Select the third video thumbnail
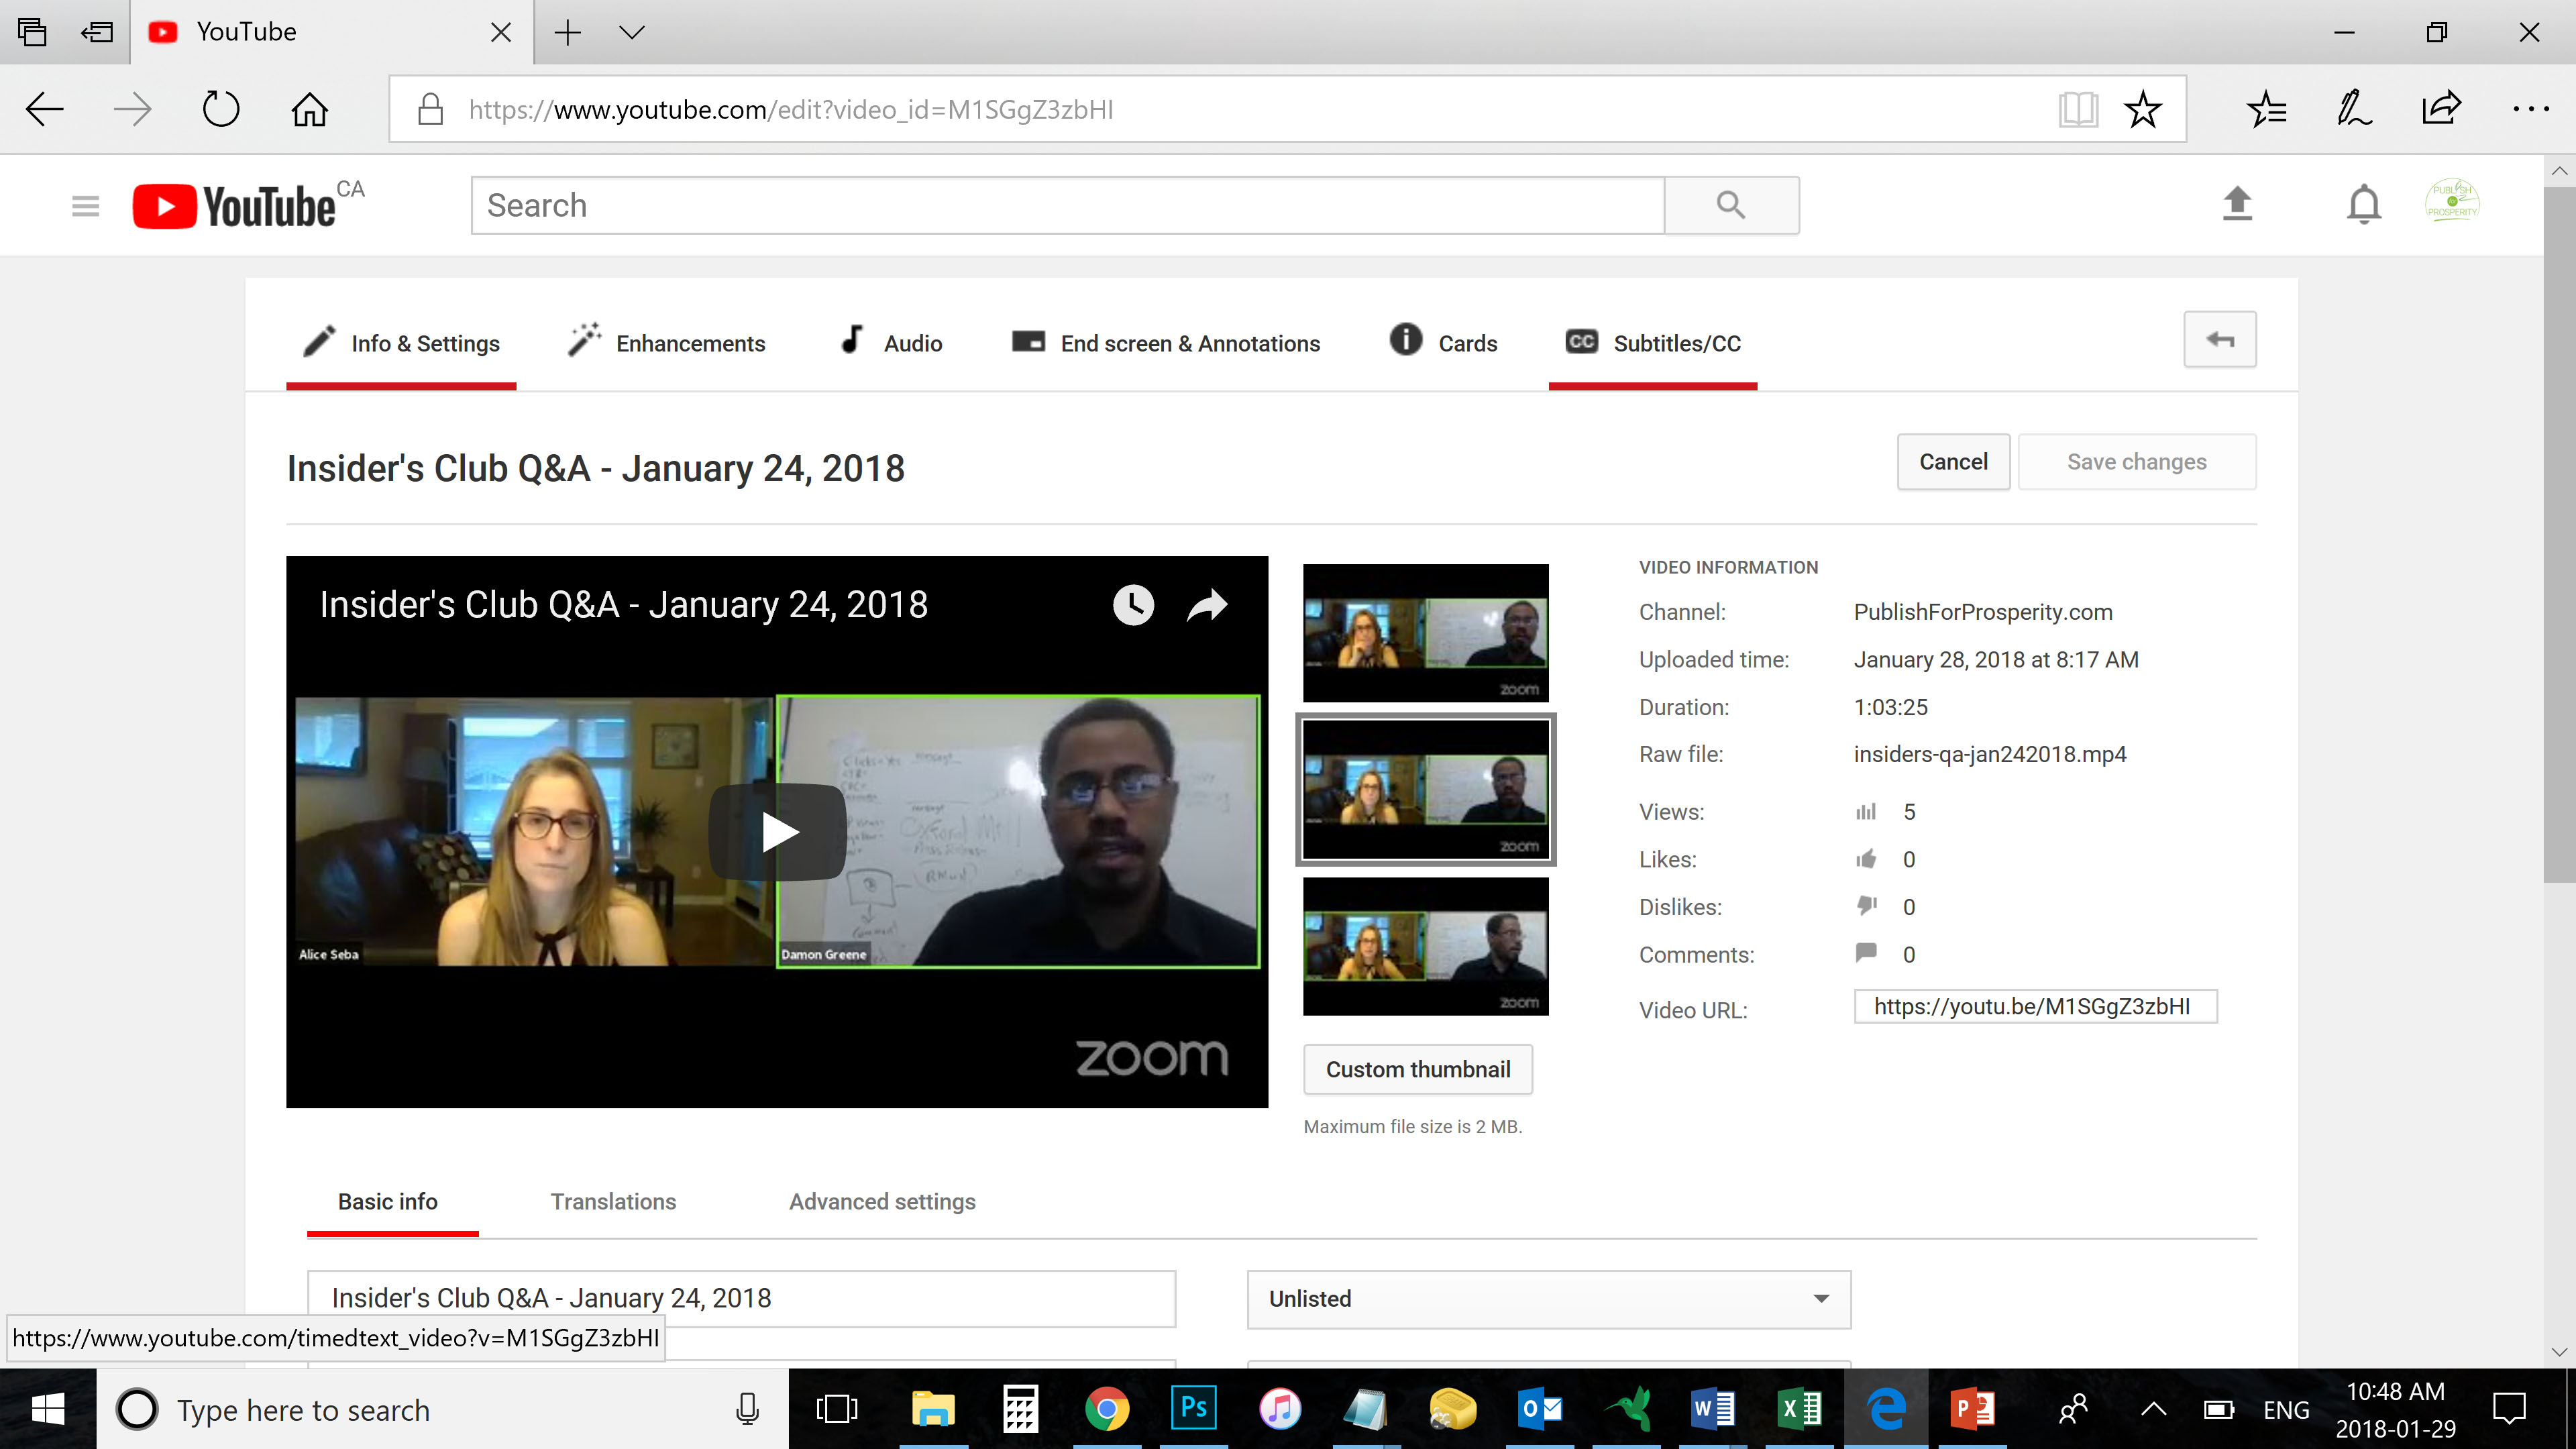 pyautogui.click(x=1425, y=946)
